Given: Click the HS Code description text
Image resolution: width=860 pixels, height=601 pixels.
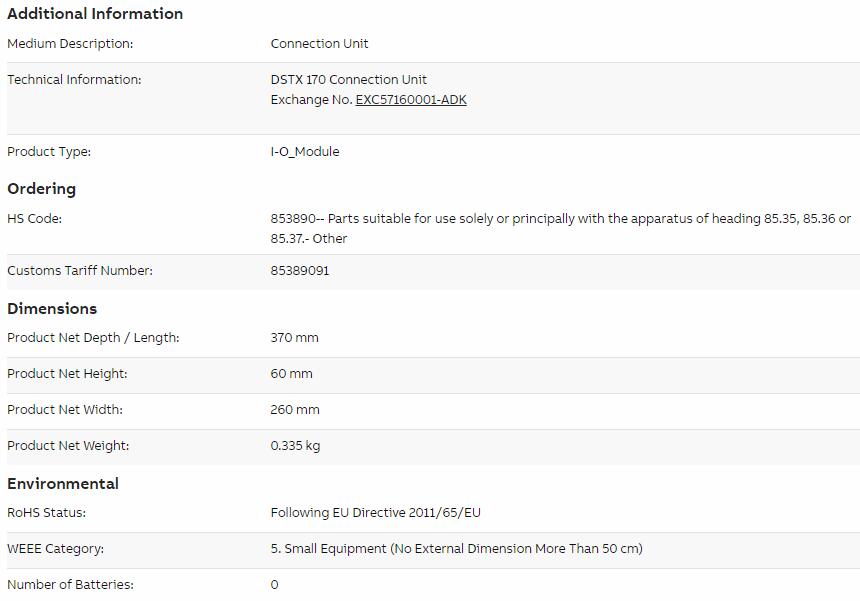Looking at the screenshot, I should click(x=561, y=228).
